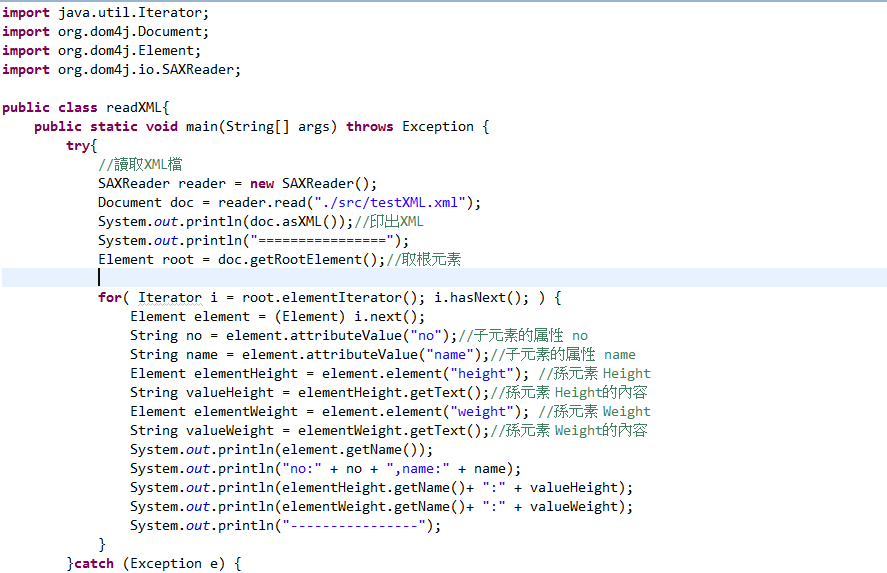This screenshot has height=573, width=887.
Task: Click the comment '//孫元素 Height'
Action: pos(595,374)
